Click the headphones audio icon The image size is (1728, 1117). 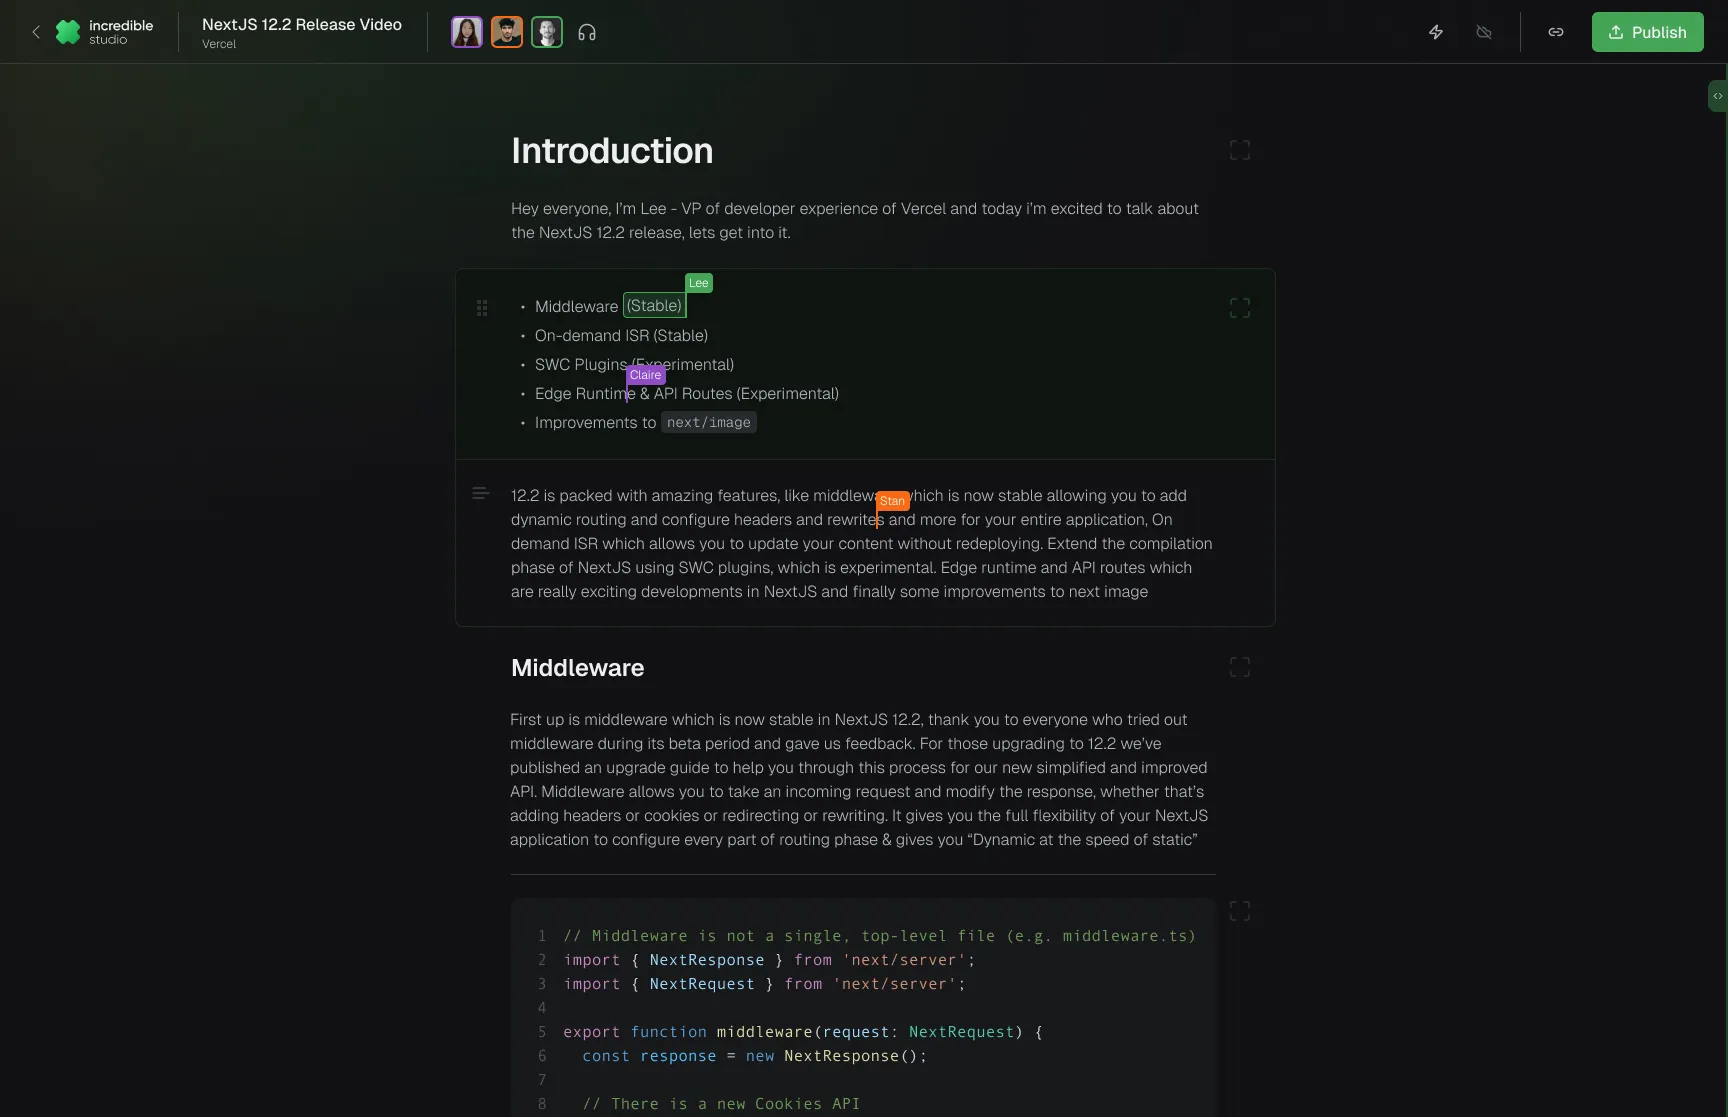587,33
